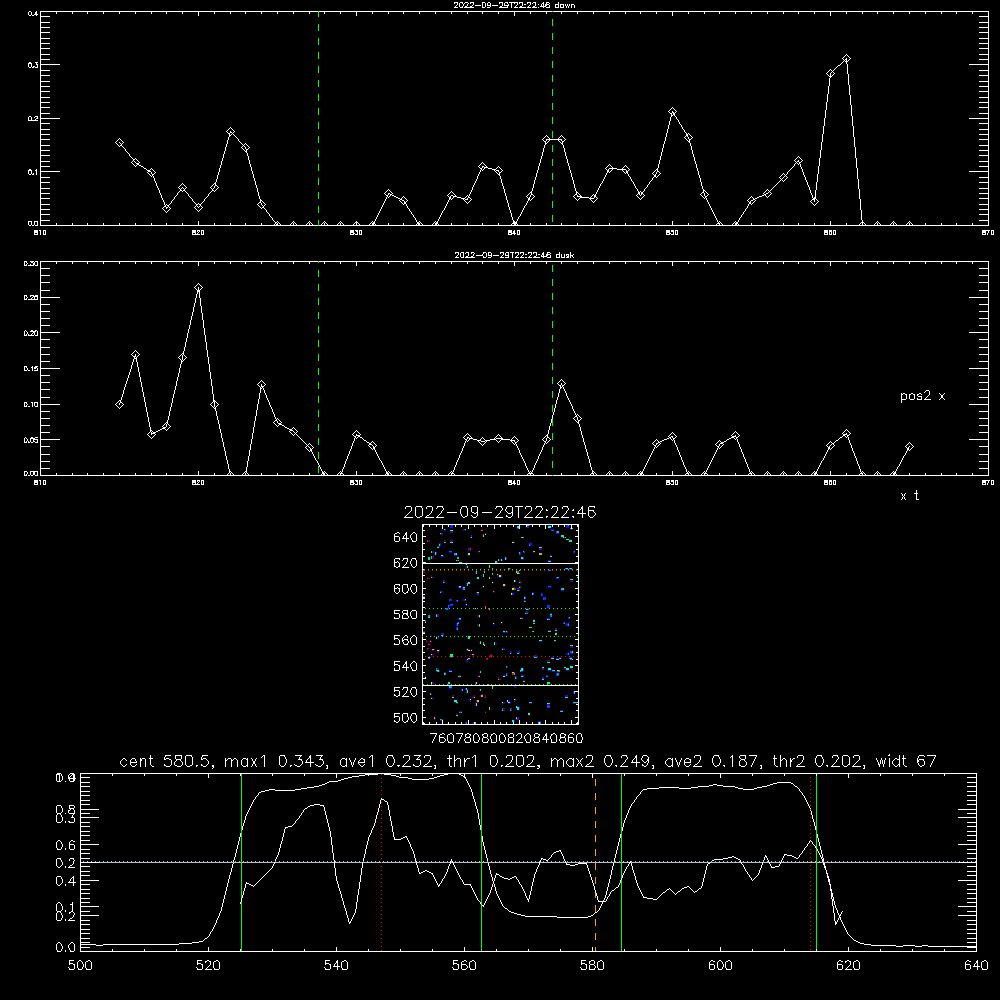
Task: Select the green dashed line near 842 in the dawn plot
Action: tap(552, 118)
